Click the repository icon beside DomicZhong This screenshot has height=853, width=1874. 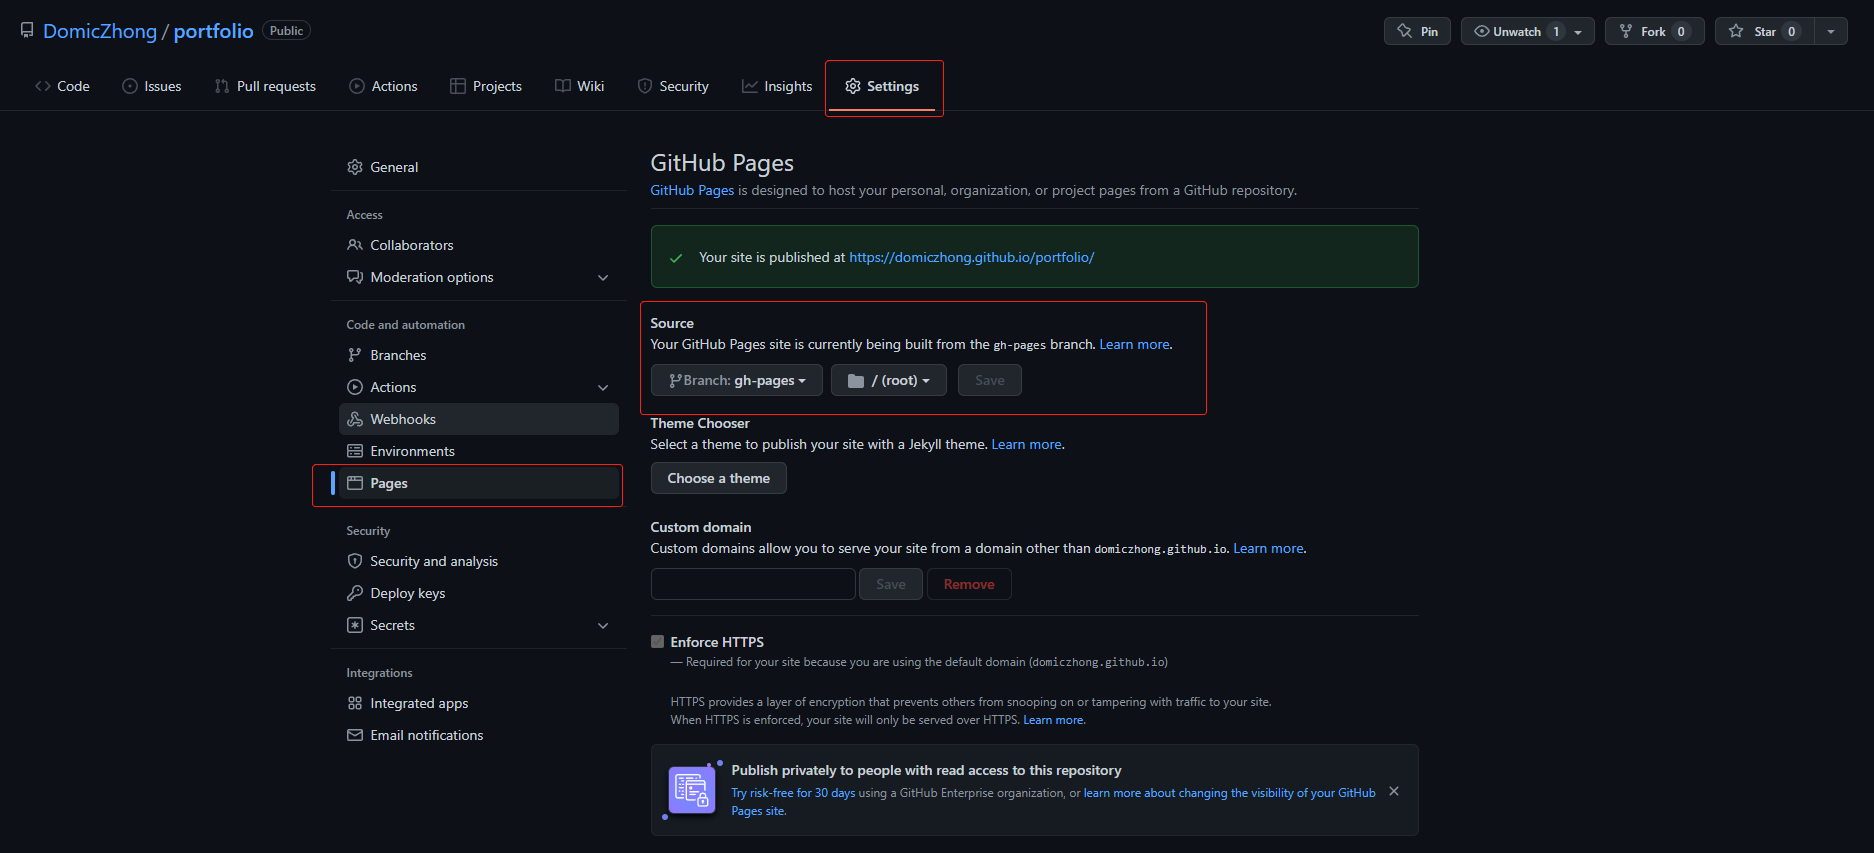[x=27, y=31]
